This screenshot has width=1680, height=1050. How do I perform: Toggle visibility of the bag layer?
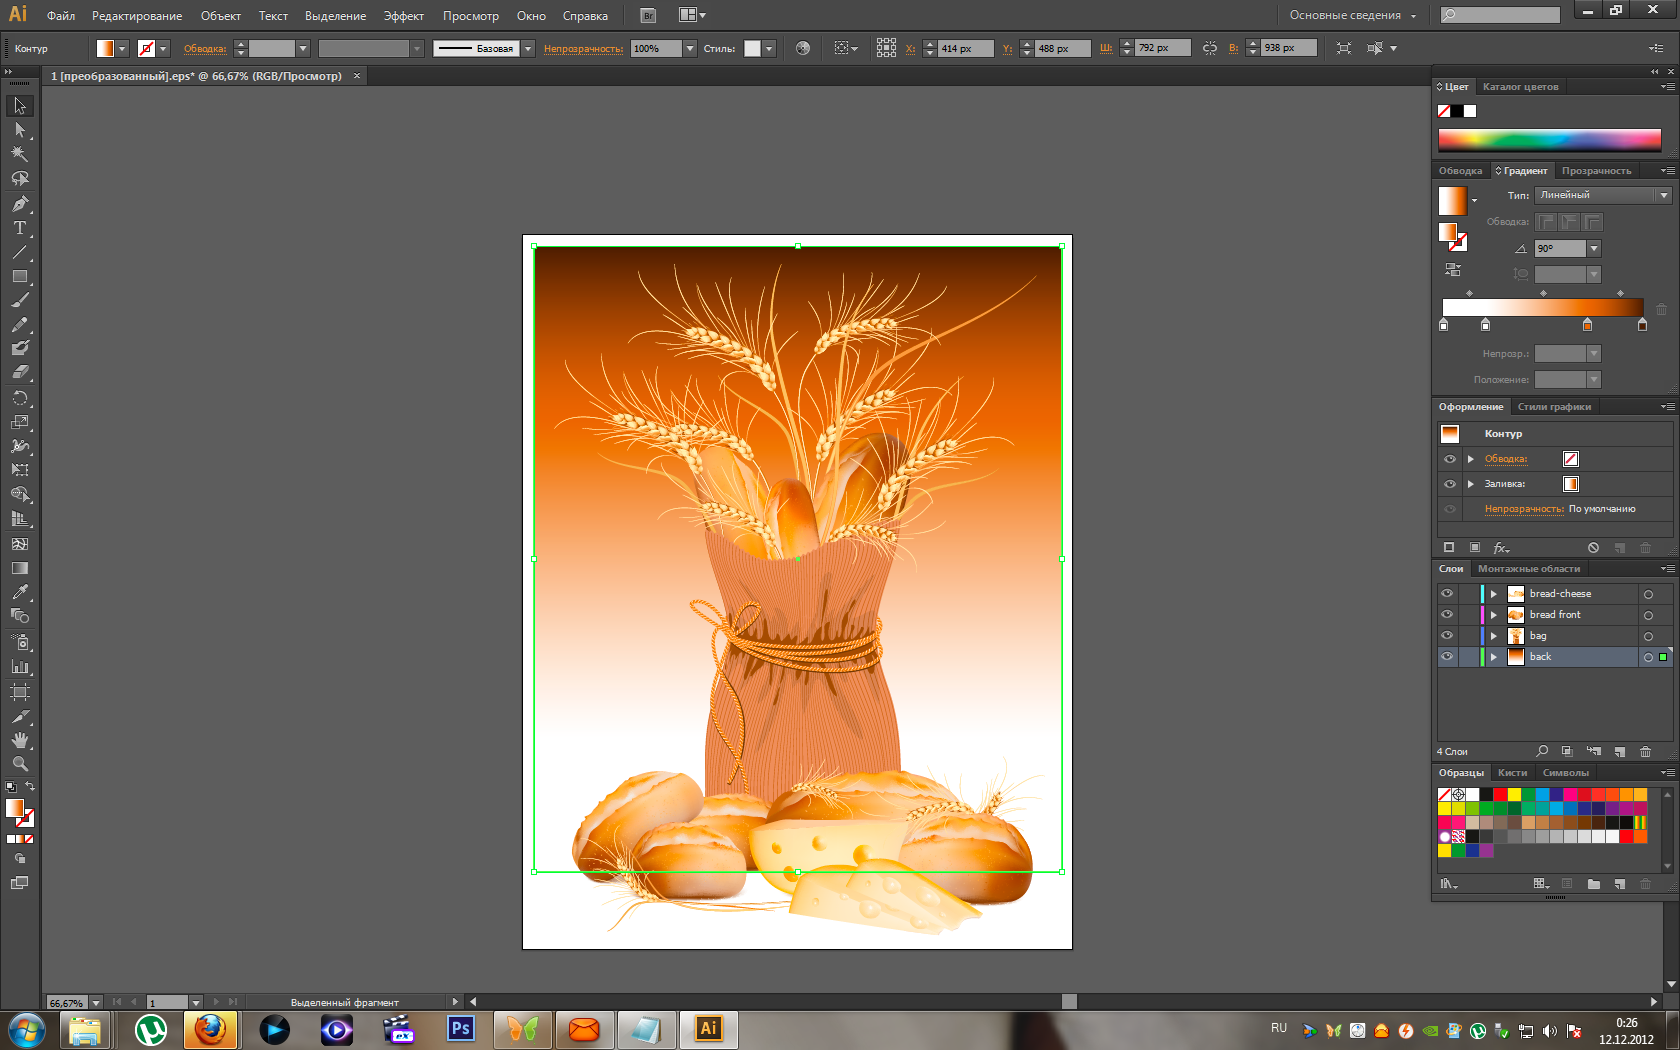tap(1447, 635)
